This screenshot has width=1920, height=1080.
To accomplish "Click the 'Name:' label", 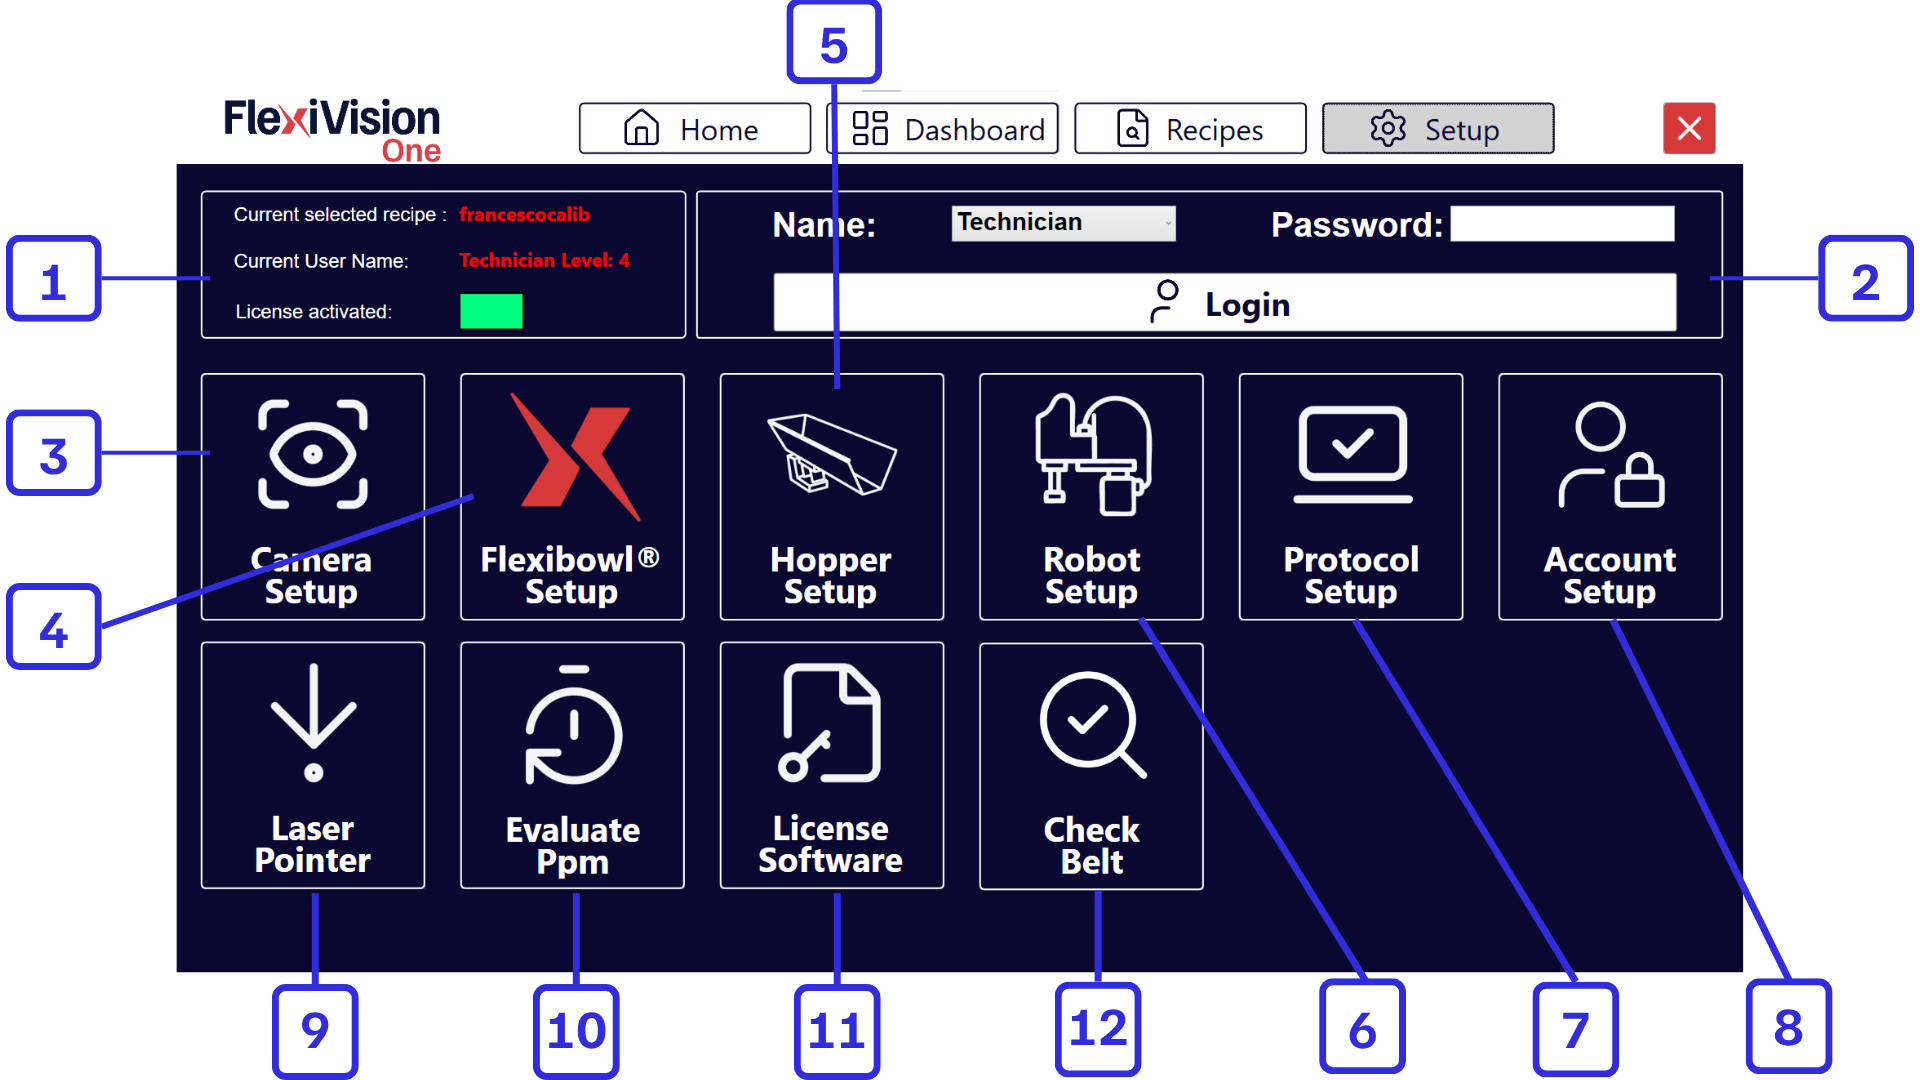I will pos(824,224).
